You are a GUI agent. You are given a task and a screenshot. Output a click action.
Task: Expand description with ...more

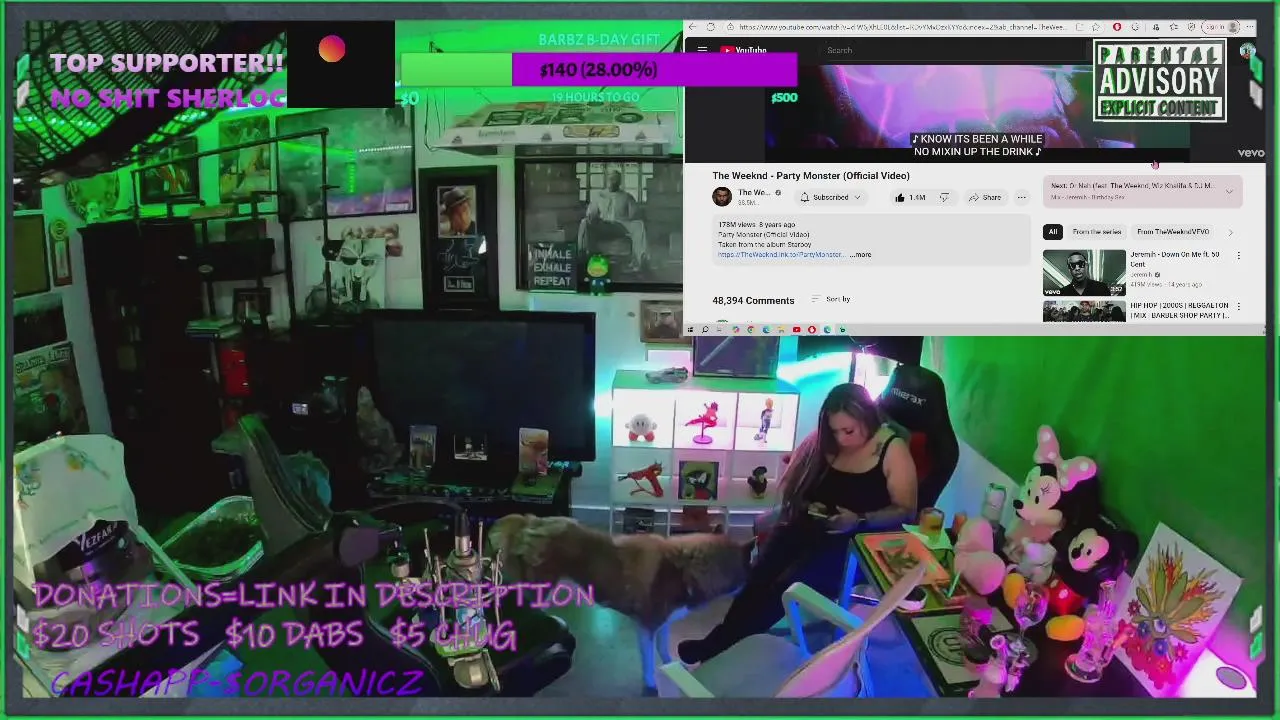[860, 255]
